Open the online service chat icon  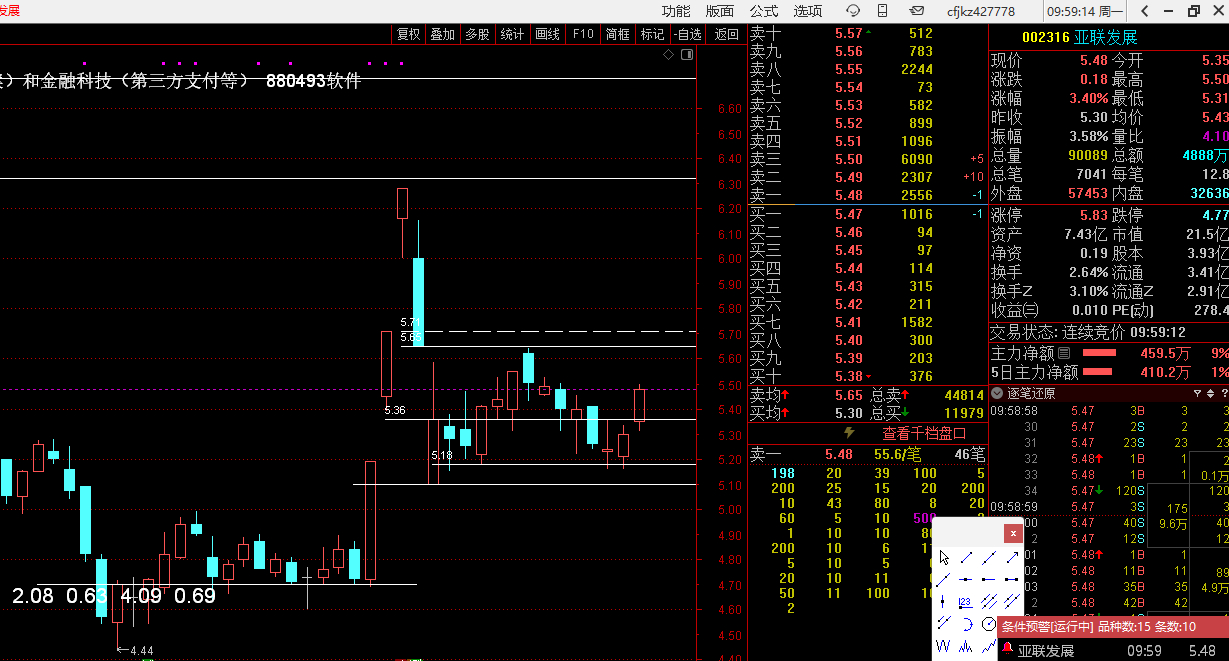click(x=853, y=11)
